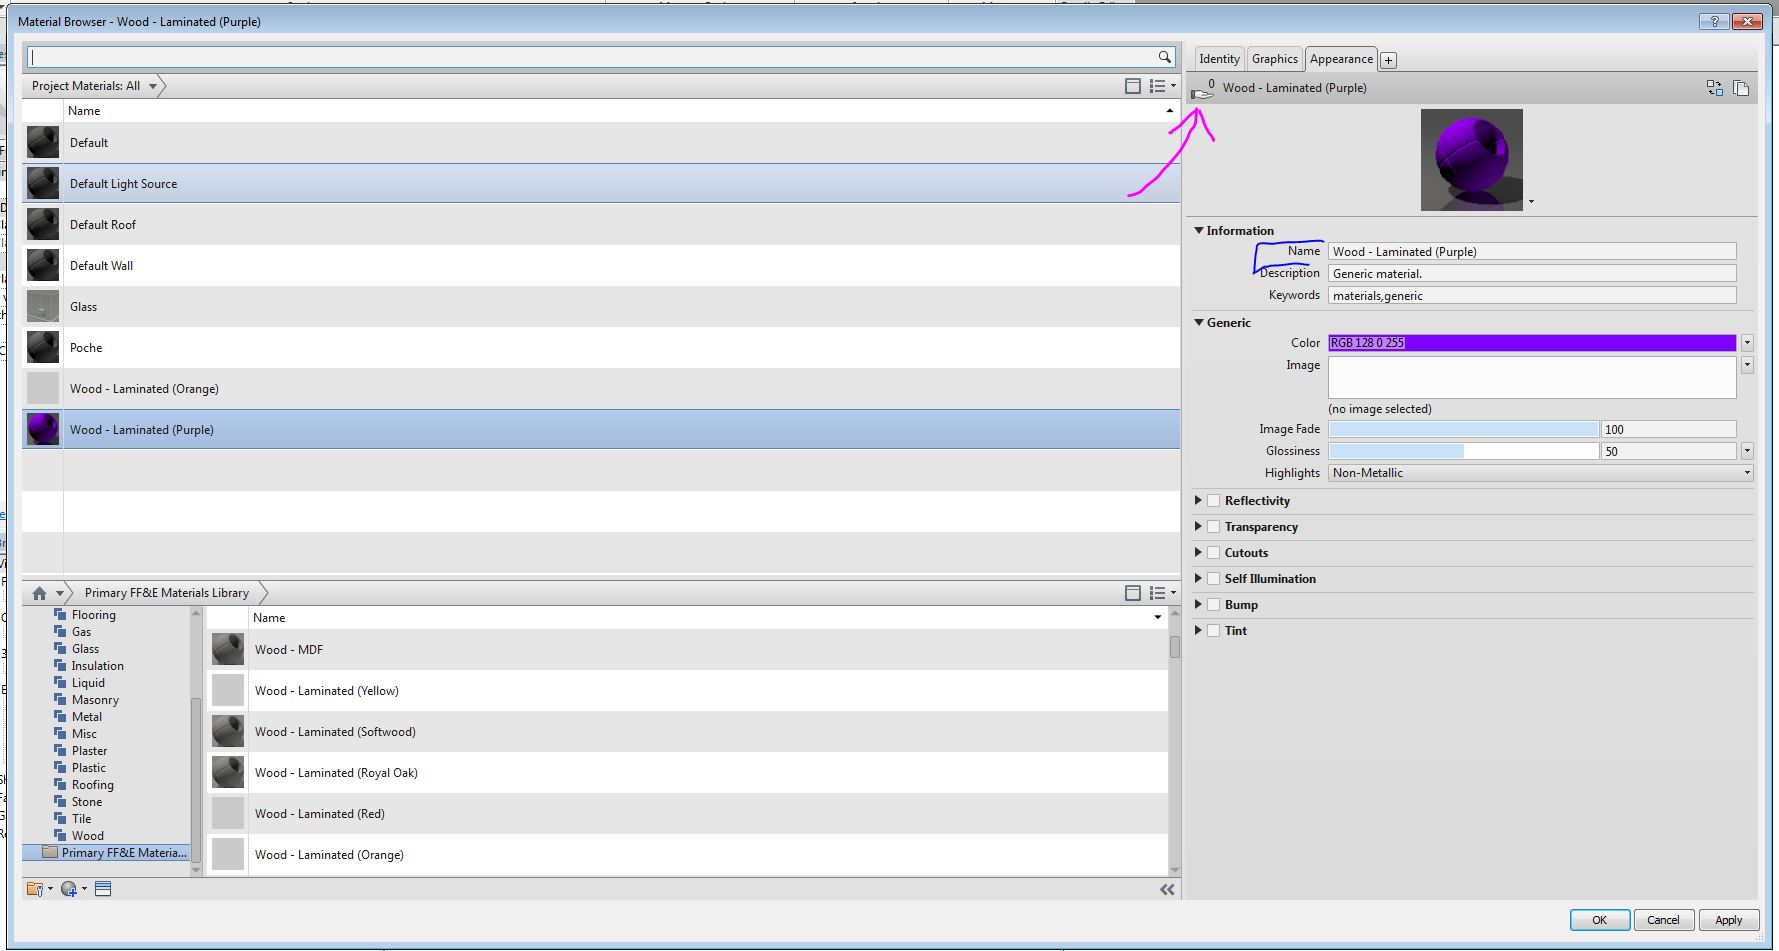The height and width of the screenshot is (951, 1779).
Task: Expand the Reflectivity section triangle
Action: tap(1198, 500)
